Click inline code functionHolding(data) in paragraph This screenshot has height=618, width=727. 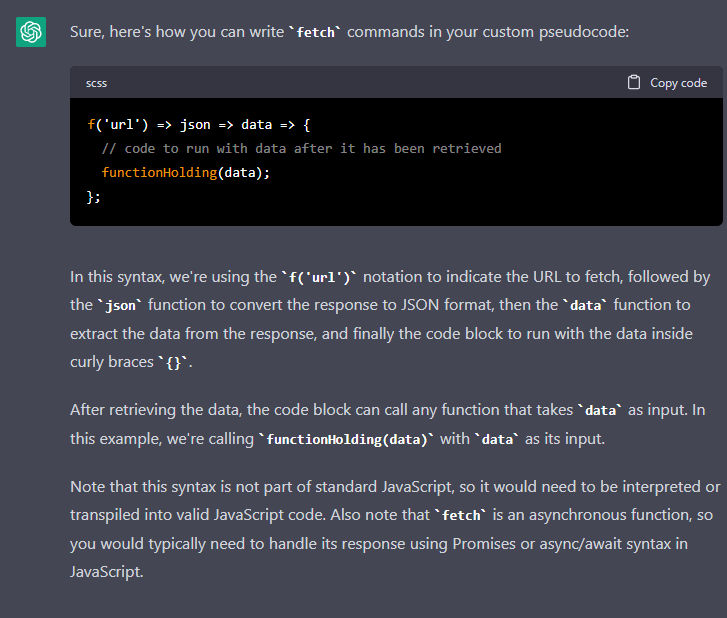pyautogui.click(x=346, y=440)
